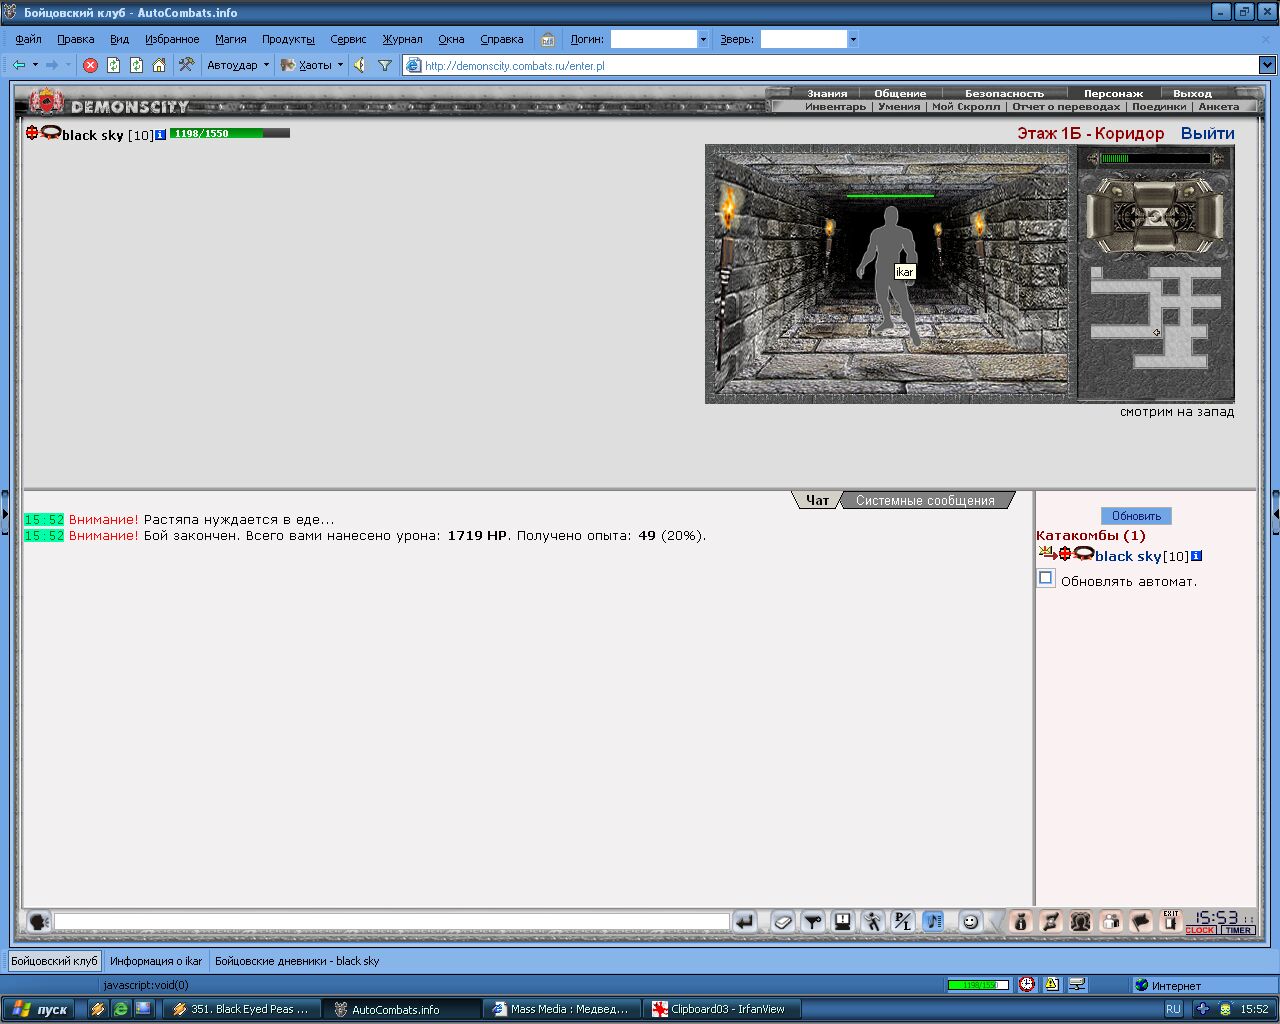The width and height of the screenshot is (1280, 1024).
Task: Mute sound with the speaker icon
Action: [x=360, y=65]
